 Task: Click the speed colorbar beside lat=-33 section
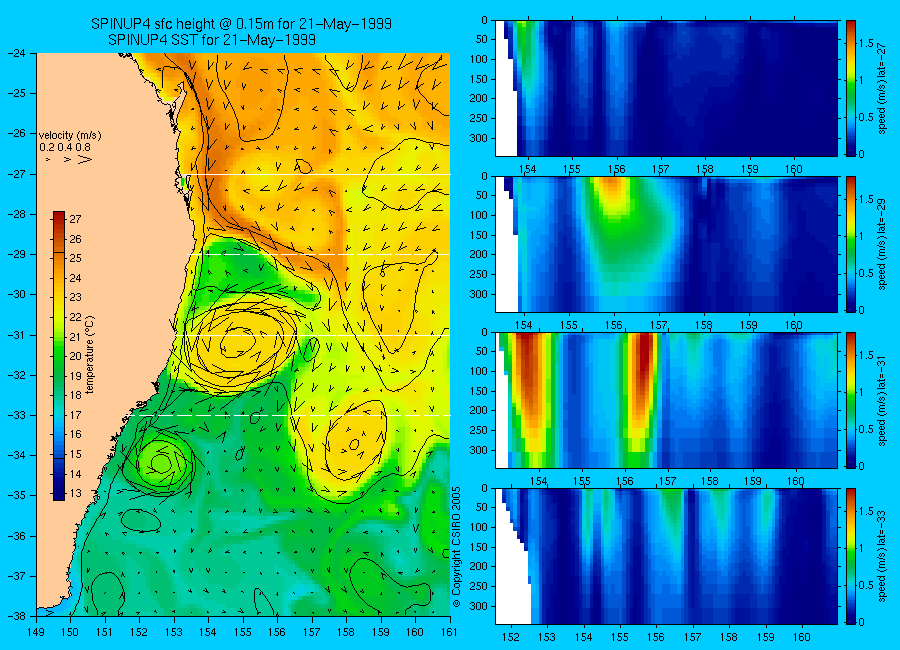click(x=851, y=556)
